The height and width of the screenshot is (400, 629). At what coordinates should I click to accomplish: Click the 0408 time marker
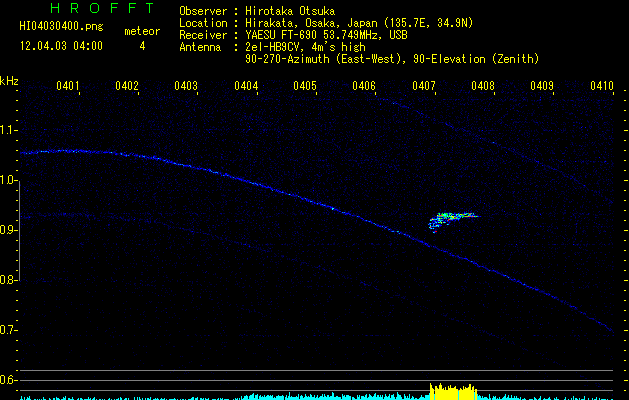point(483,86)
